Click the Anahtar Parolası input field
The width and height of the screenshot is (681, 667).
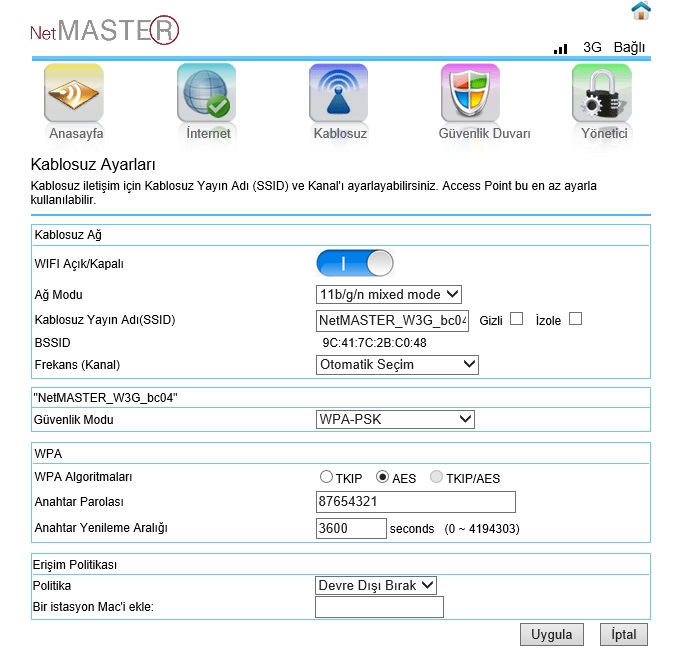coord(416,502)
